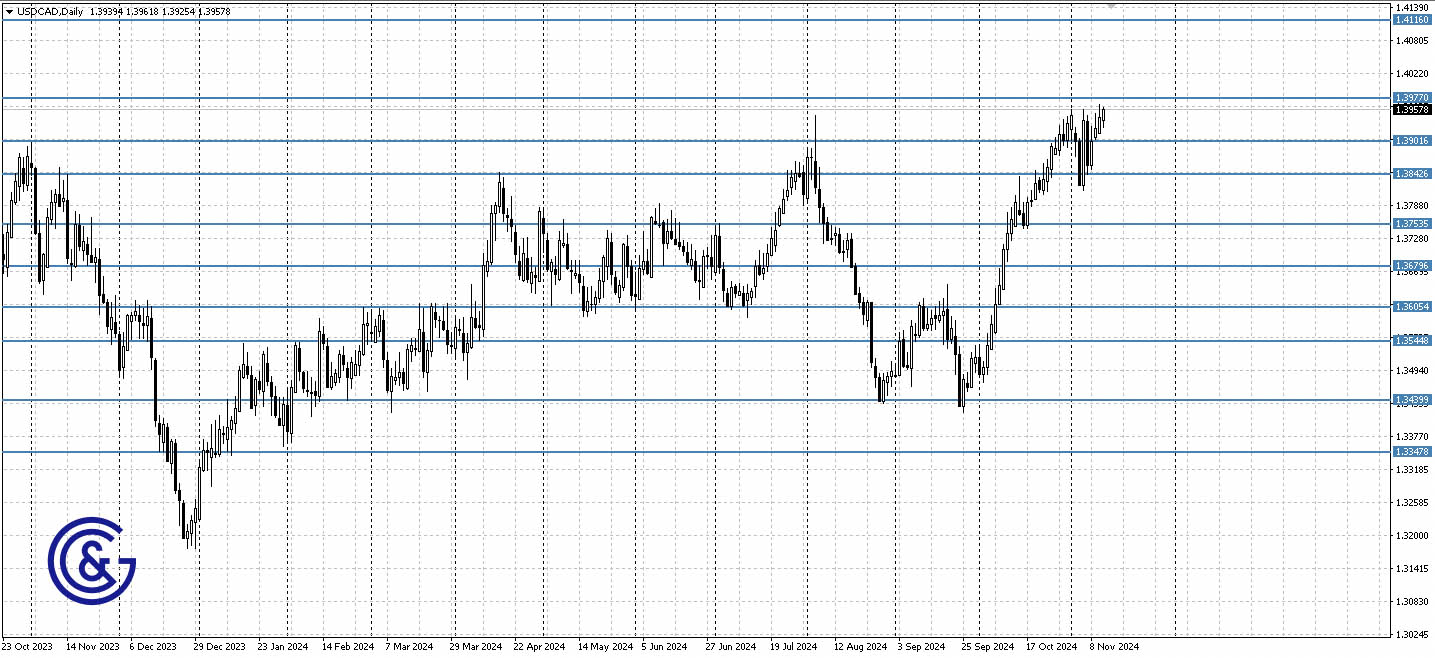1435x658 pixels.
Task: Select the 1.36054 level tag
Action: coord(1411,307)
